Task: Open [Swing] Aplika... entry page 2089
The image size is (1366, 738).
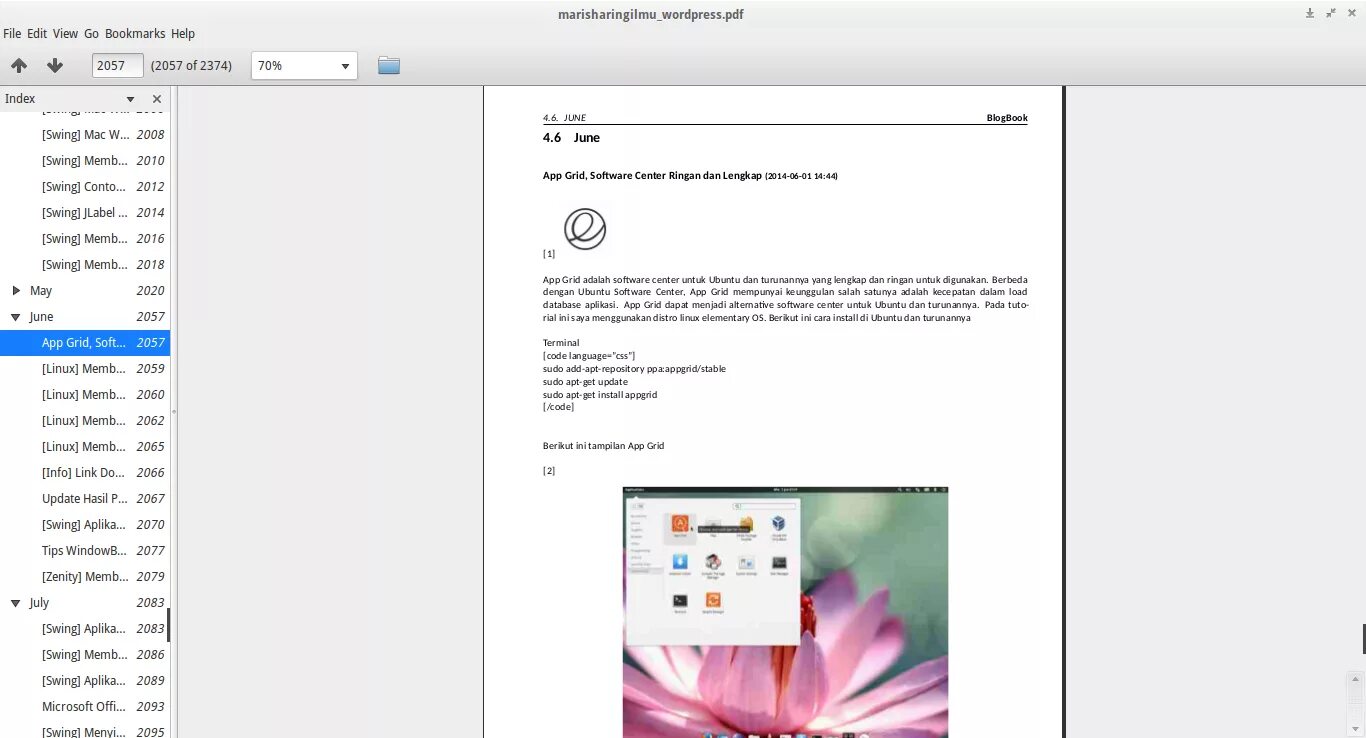Action: 85,681
